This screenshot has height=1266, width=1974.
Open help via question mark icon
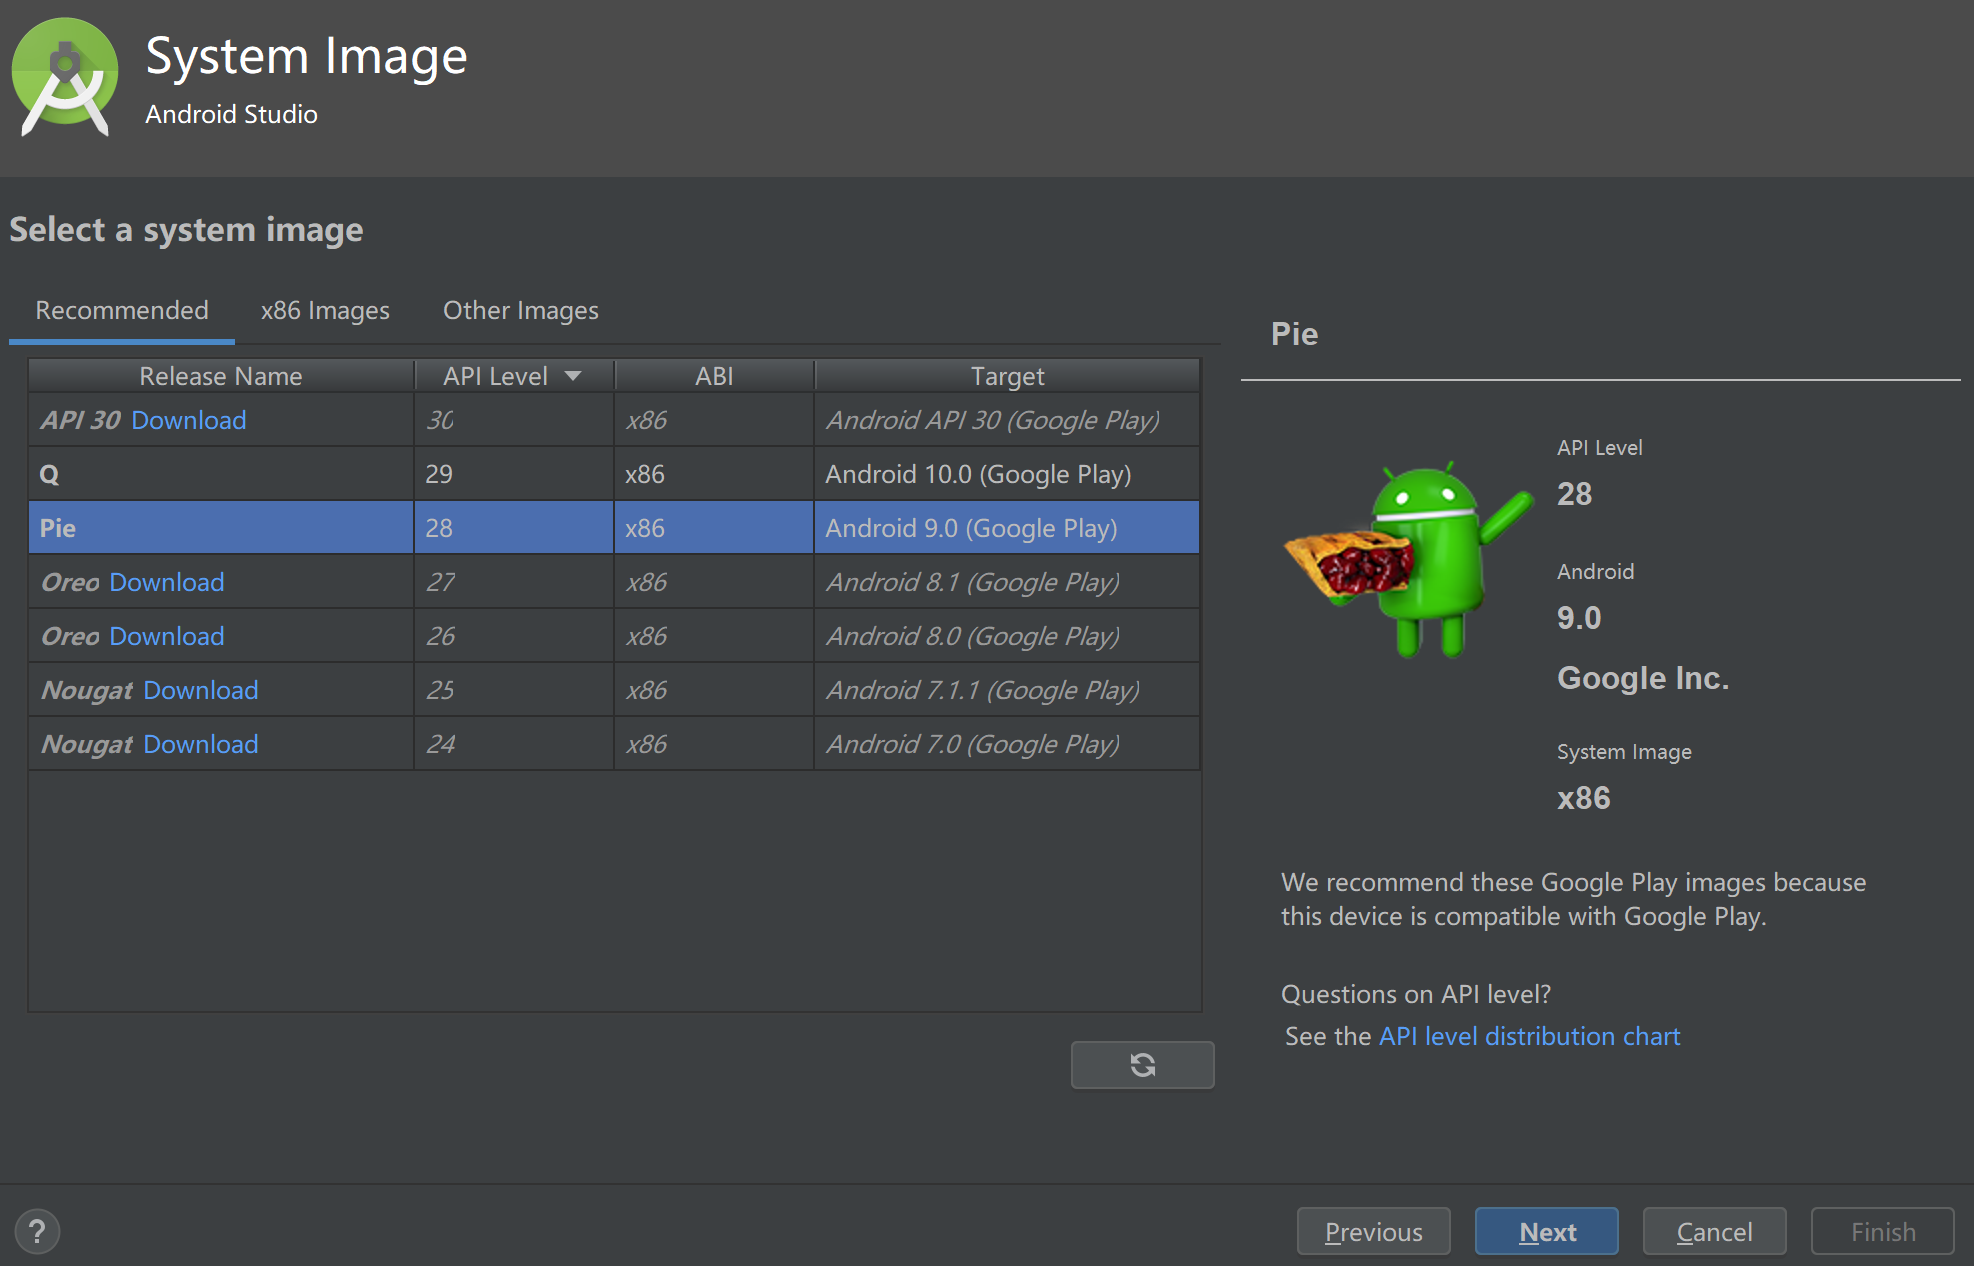click(x=38, y=1231)
